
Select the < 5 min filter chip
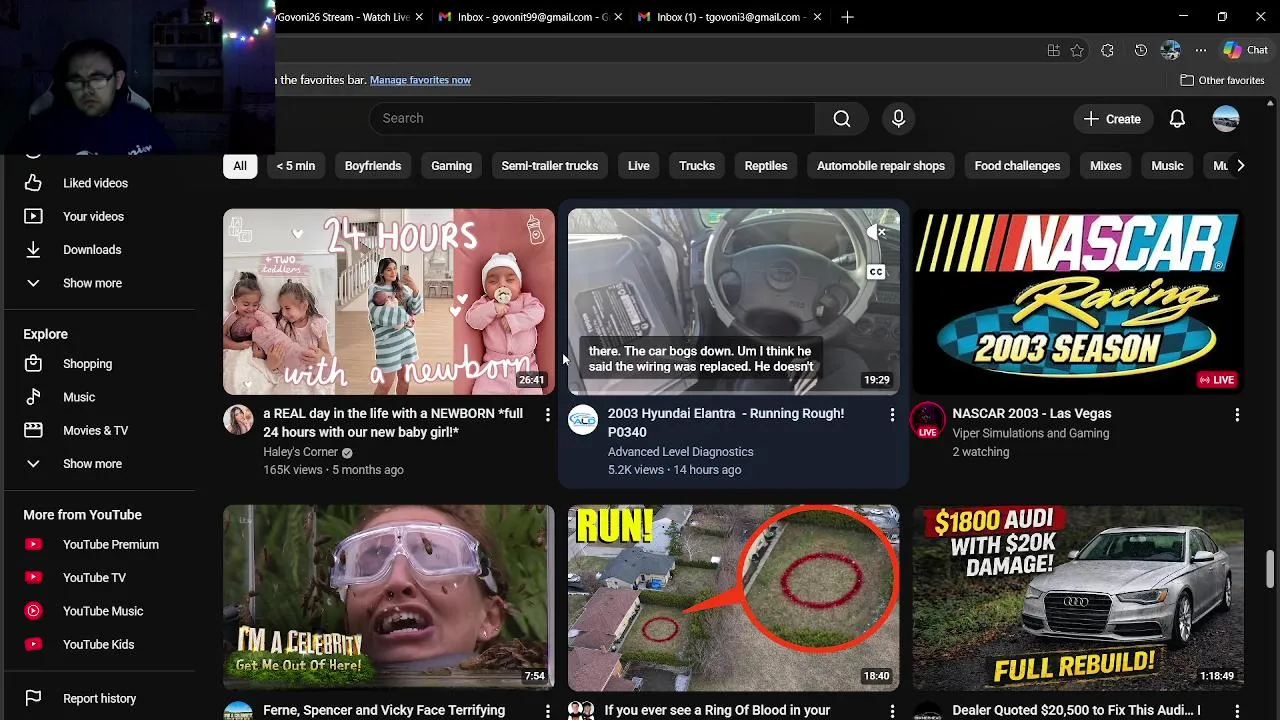pos(296,166)
